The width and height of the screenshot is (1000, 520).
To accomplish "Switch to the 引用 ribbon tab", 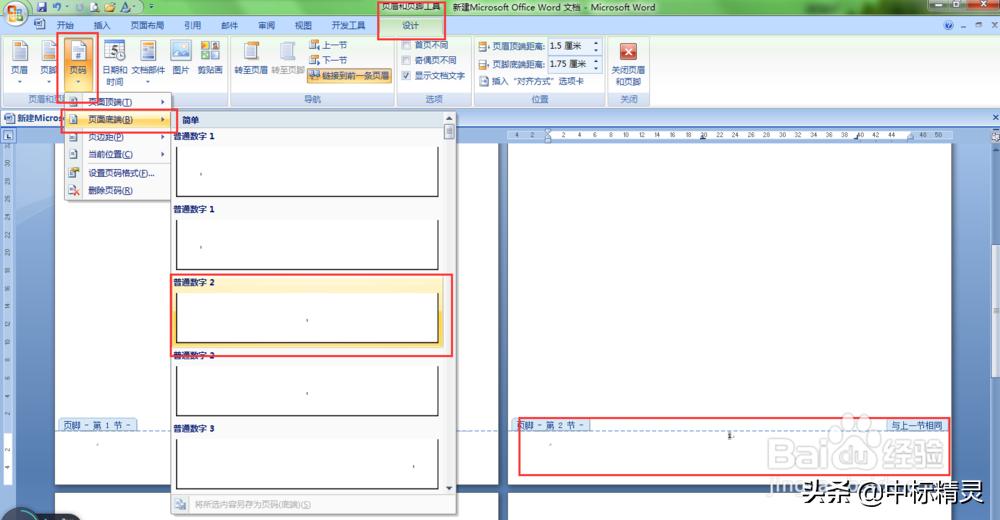I will [193, 26].
